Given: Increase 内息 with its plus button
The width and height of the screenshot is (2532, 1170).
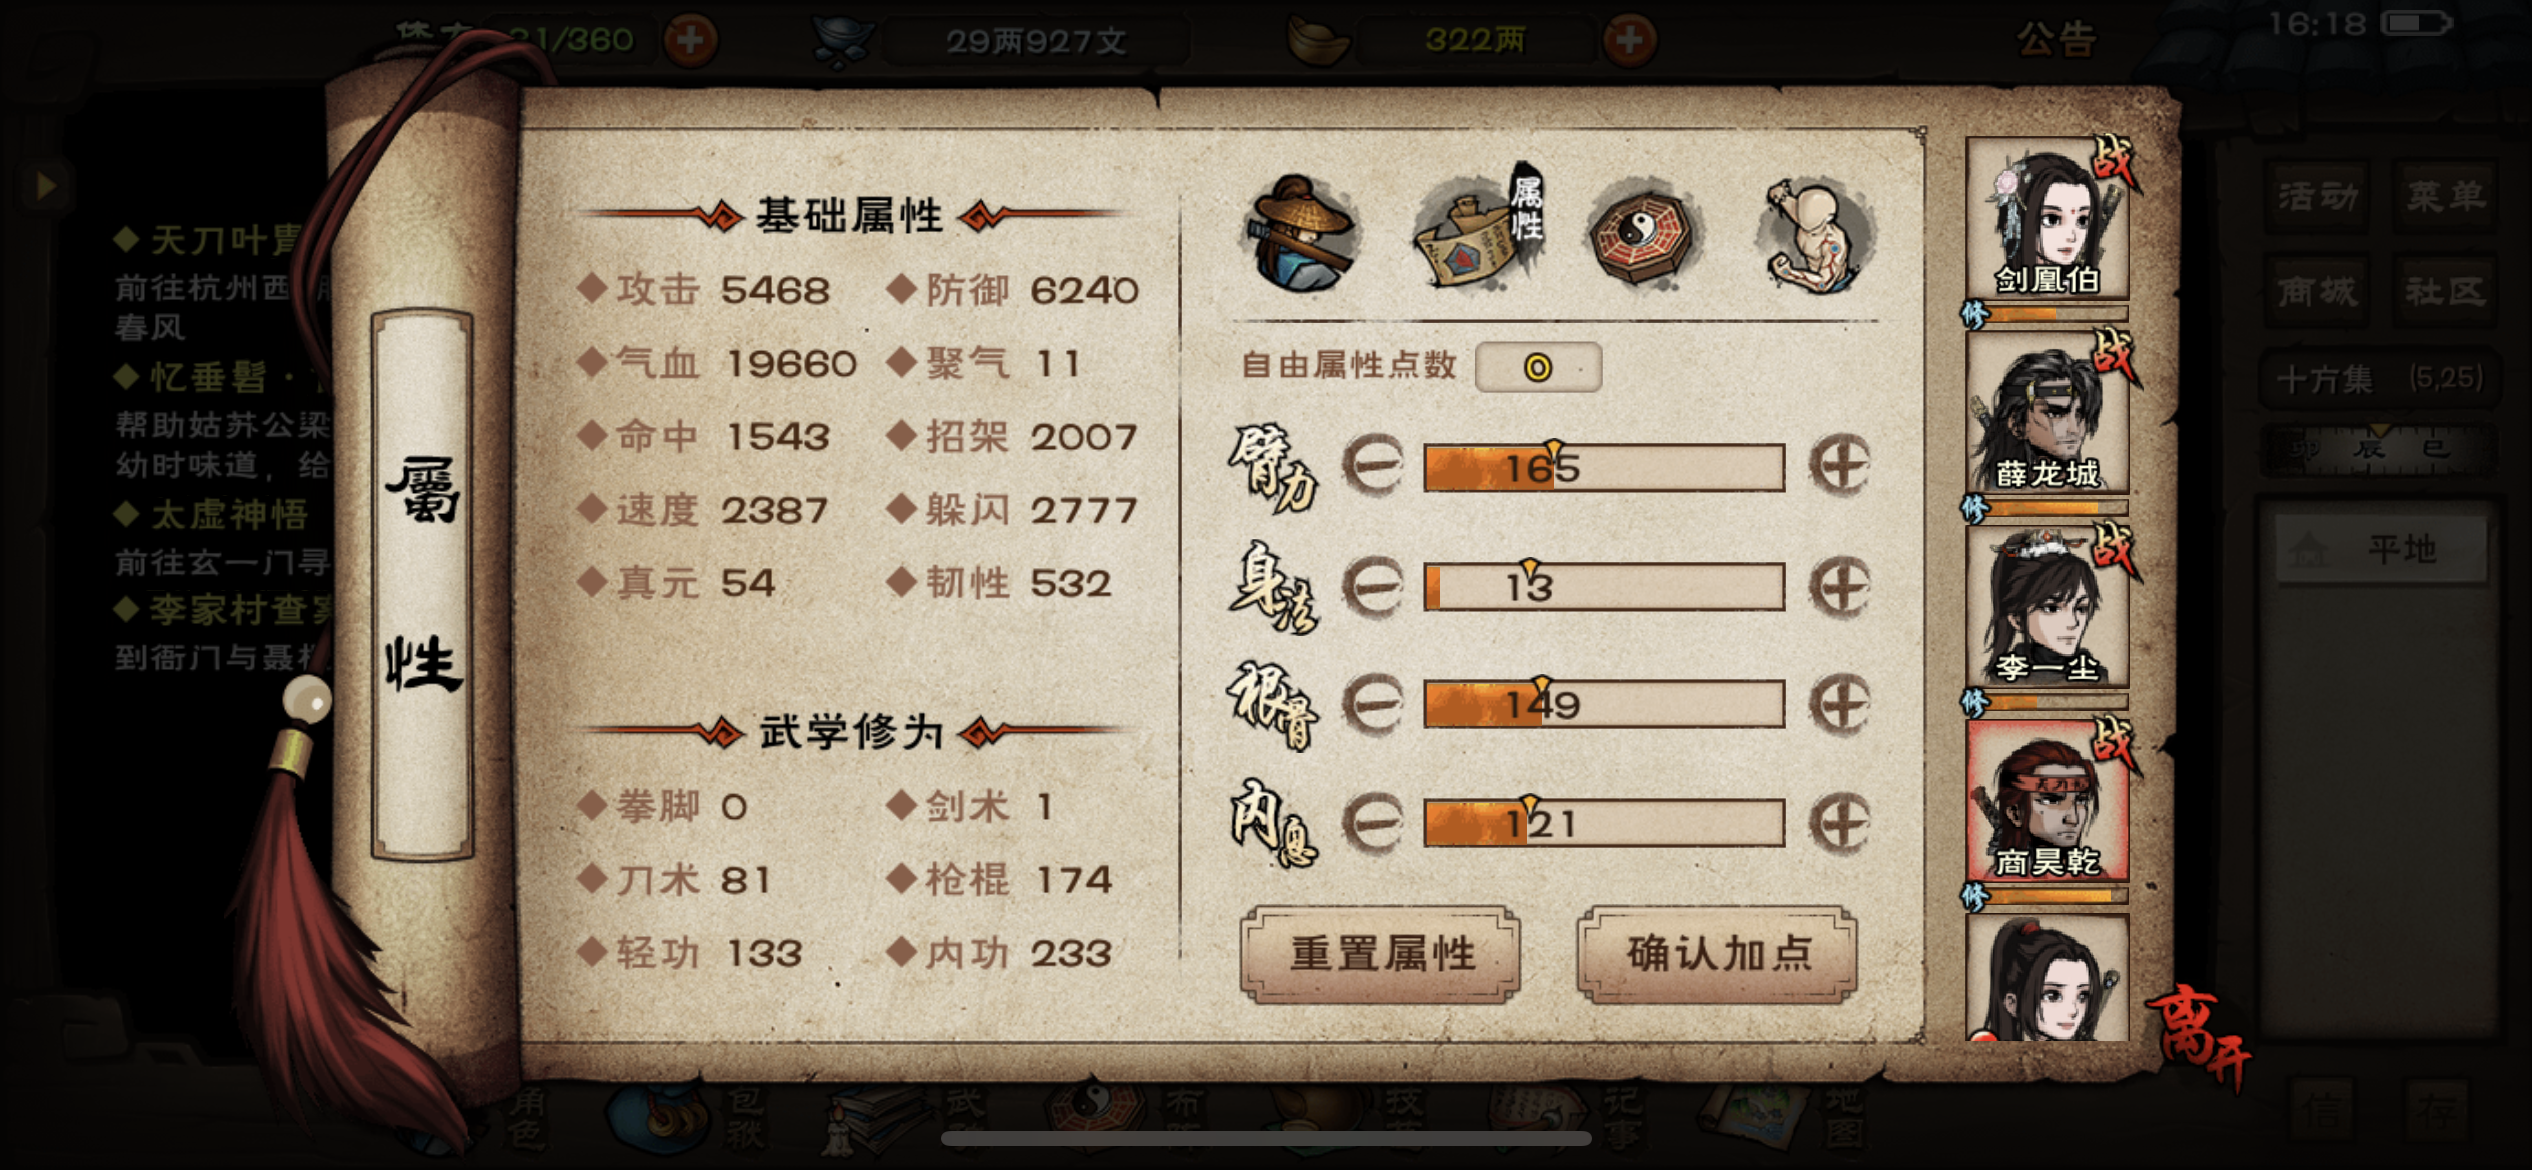Looking at the screenshot, I should pyautogui.click(x=1840, y=823).
